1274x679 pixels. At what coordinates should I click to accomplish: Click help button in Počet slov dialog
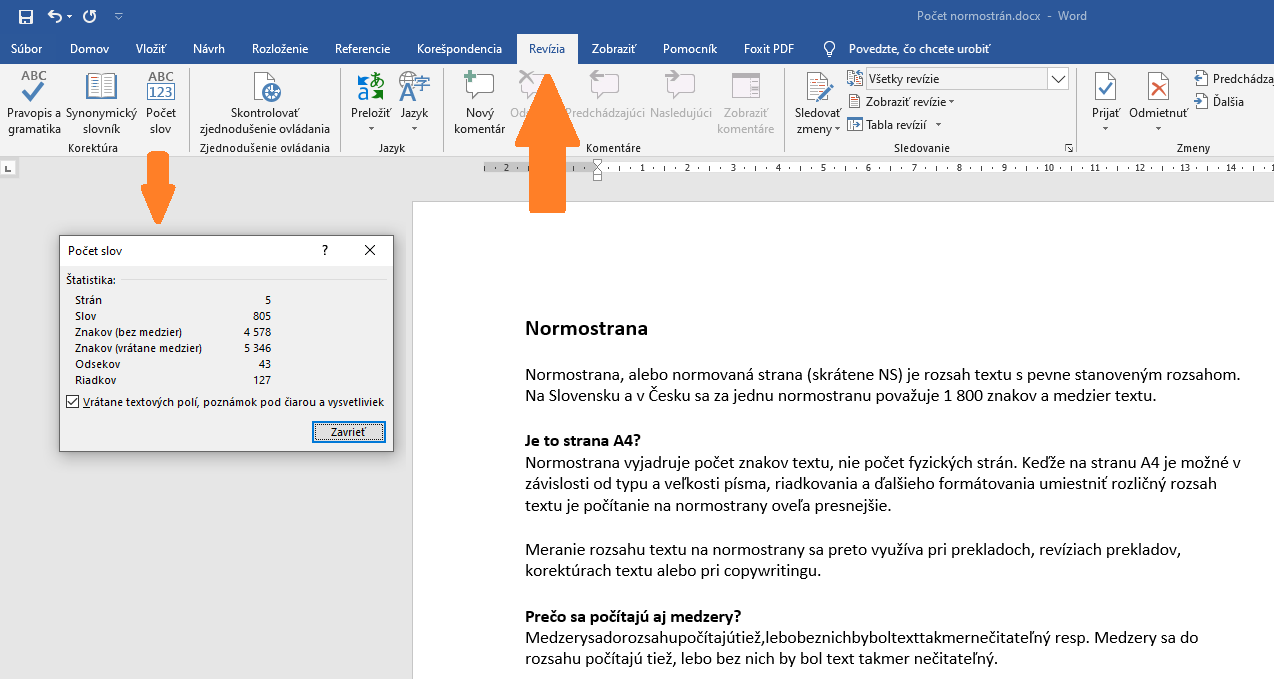coord(325,251)
